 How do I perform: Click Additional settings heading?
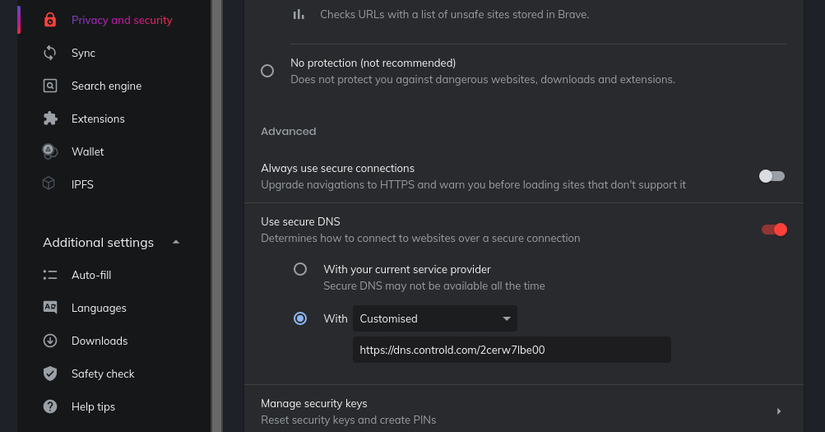point(98,243)
